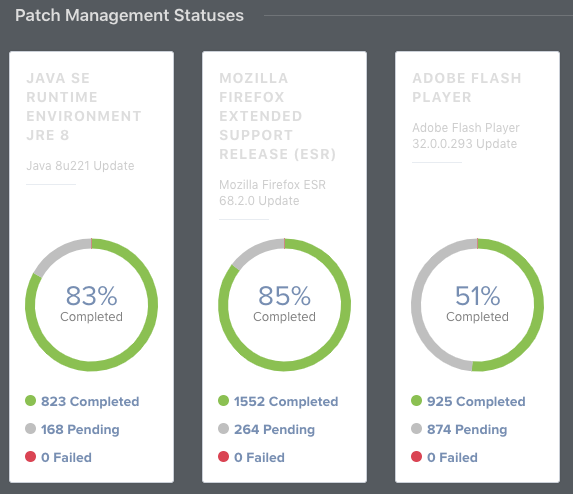
Task: Click the 51% Completed donut chart
Action: pos(477,305)
